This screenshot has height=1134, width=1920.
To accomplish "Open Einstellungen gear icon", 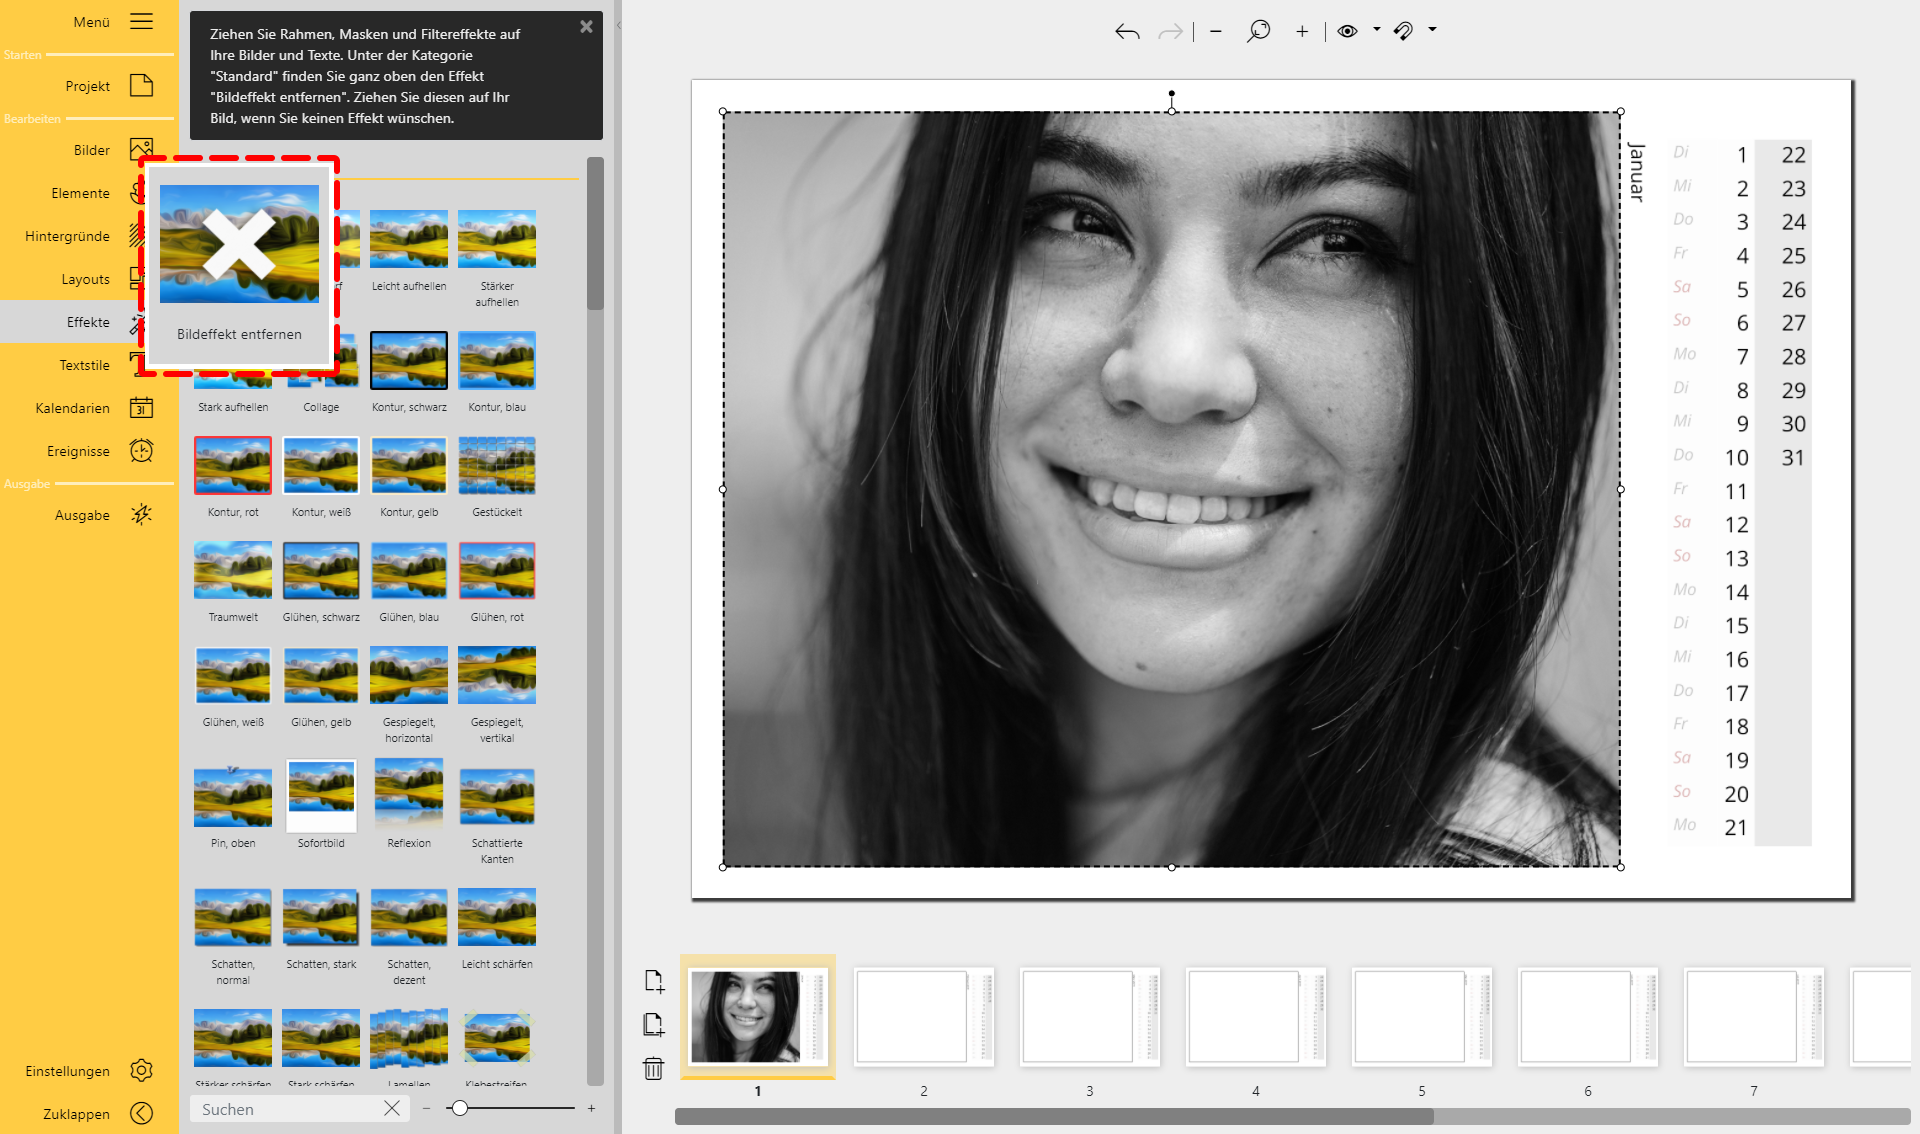I will pos(141,1071).
